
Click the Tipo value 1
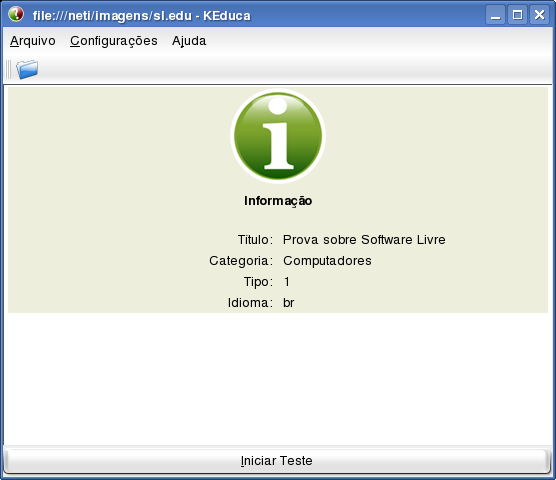tap(287, 282)
